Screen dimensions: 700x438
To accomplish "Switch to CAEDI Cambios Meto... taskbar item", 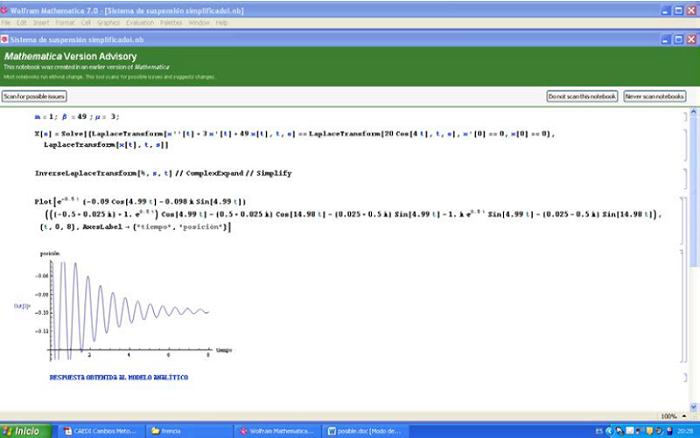I will 102,431.
